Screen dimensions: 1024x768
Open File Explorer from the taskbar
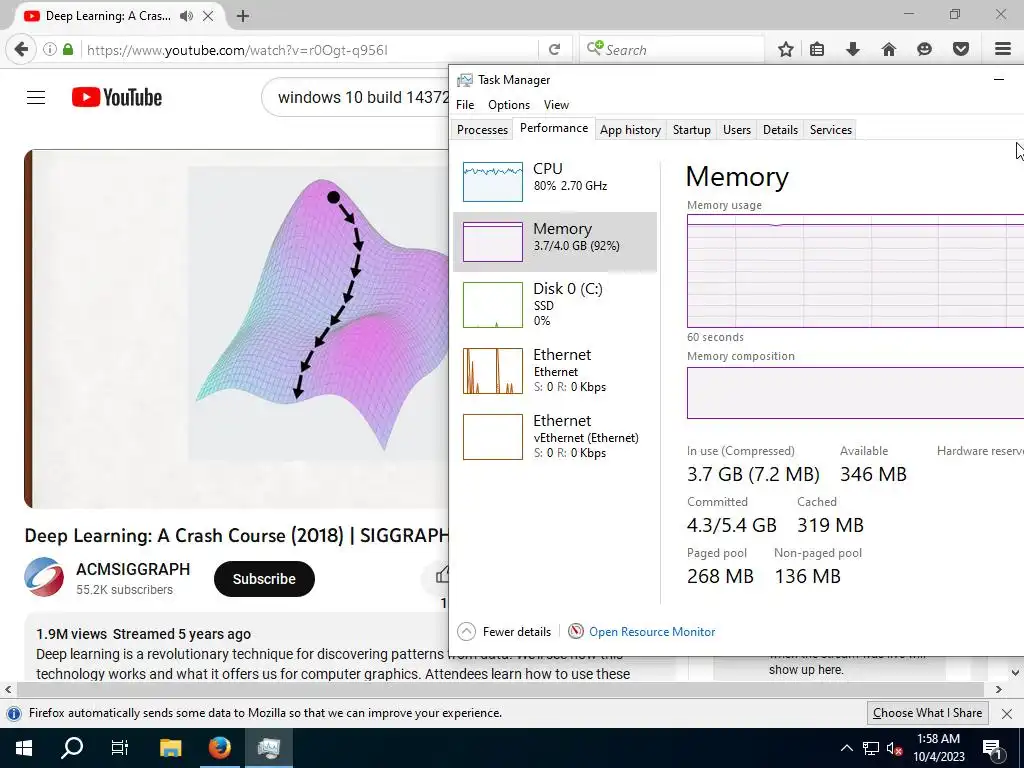point(170,748)
